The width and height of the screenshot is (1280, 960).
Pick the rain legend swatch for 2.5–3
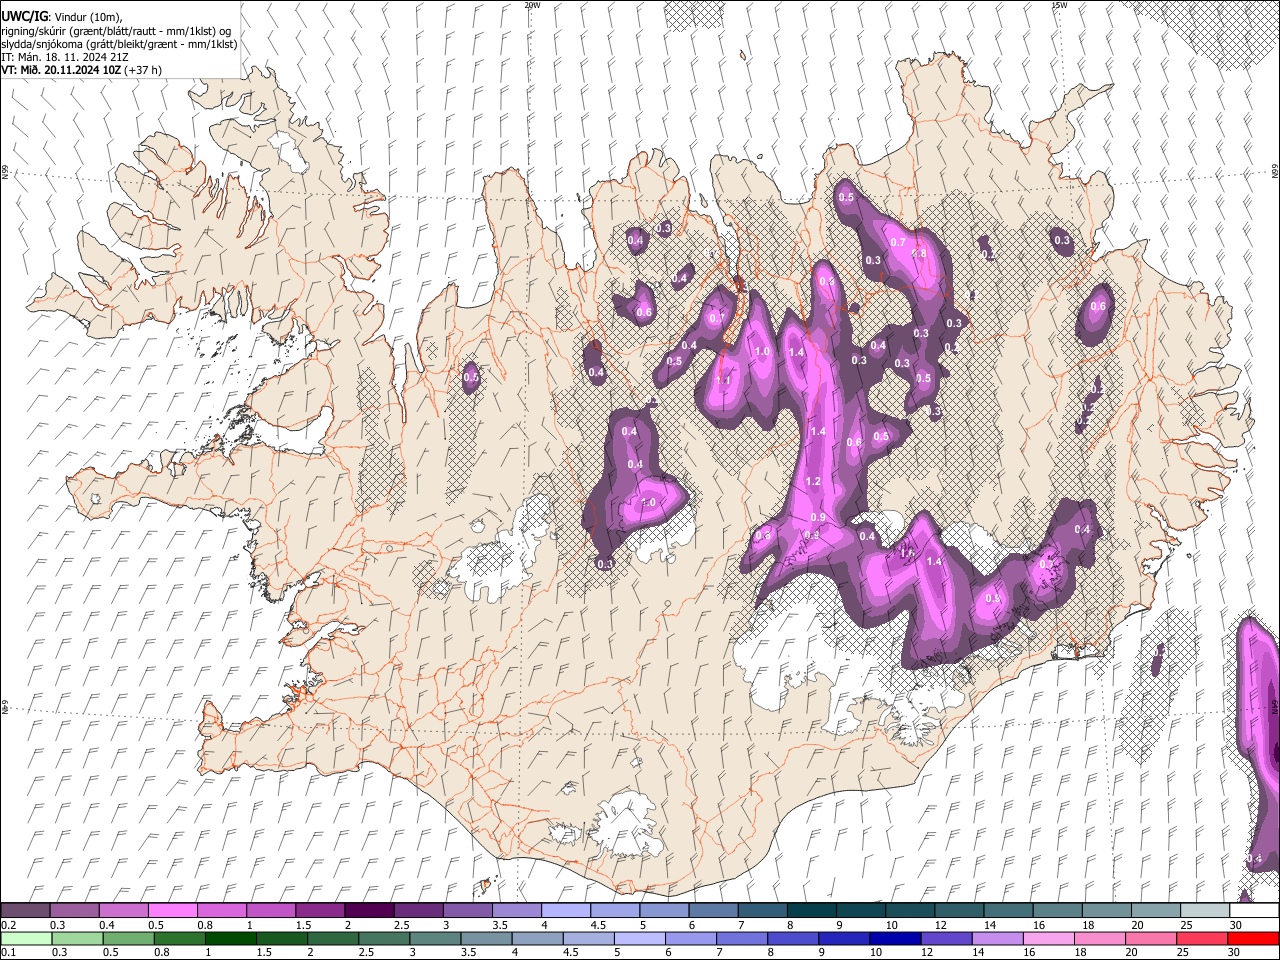pyautogui.click(x=383, y=938)
